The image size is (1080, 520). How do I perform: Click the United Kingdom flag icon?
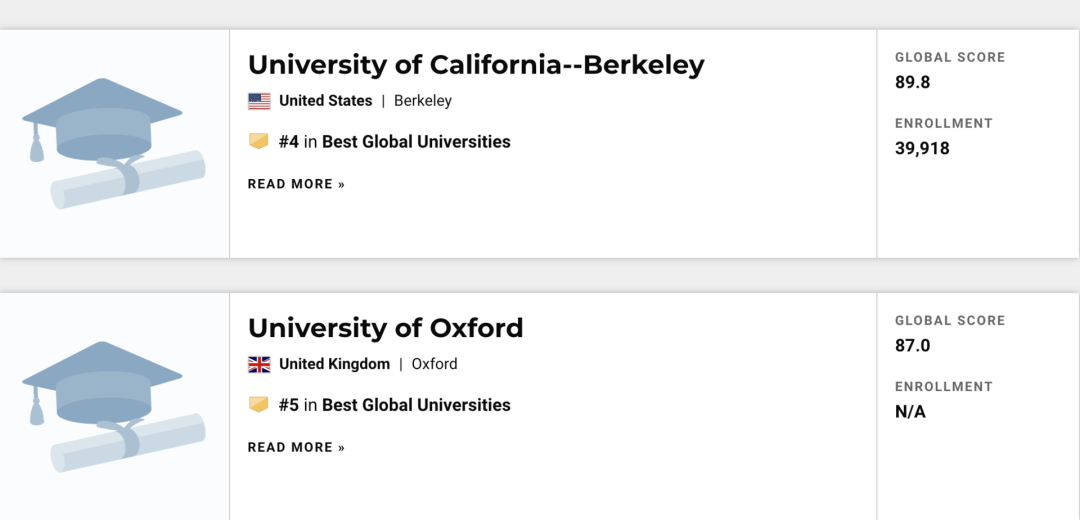point(259,364)
